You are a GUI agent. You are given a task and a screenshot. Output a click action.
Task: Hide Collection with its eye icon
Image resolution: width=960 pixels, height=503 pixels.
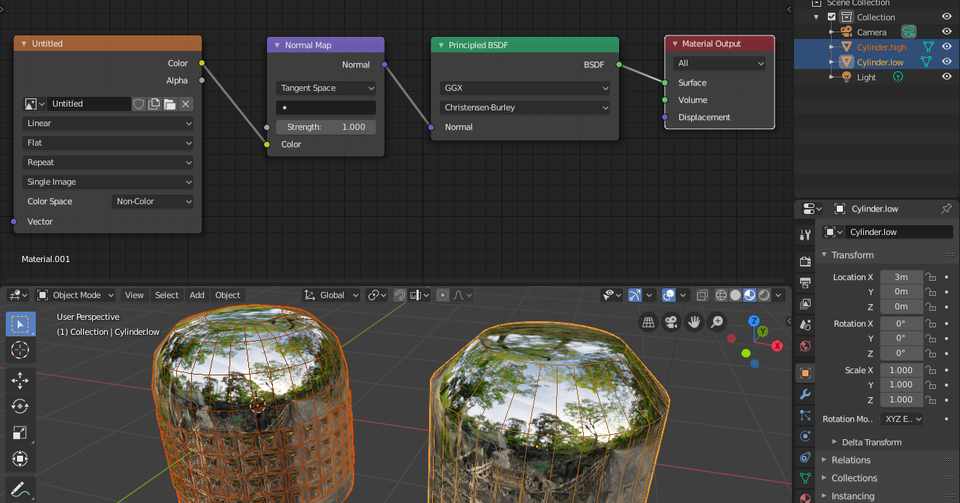click(947, 17)
